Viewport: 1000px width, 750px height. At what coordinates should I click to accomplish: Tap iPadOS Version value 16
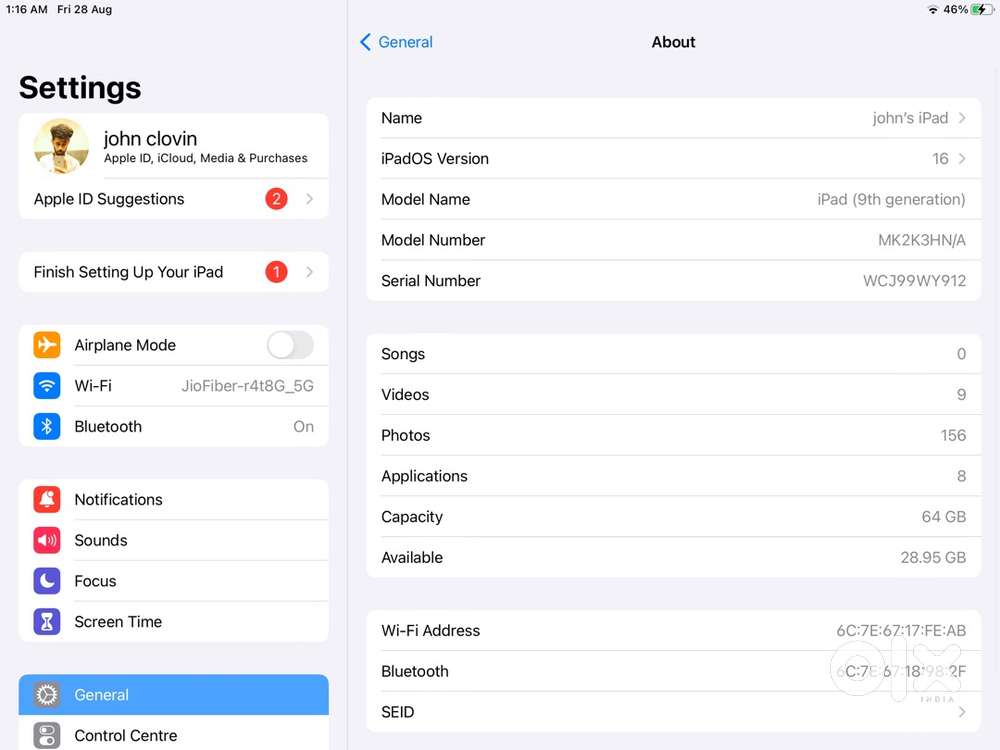(x=940, y=159)
